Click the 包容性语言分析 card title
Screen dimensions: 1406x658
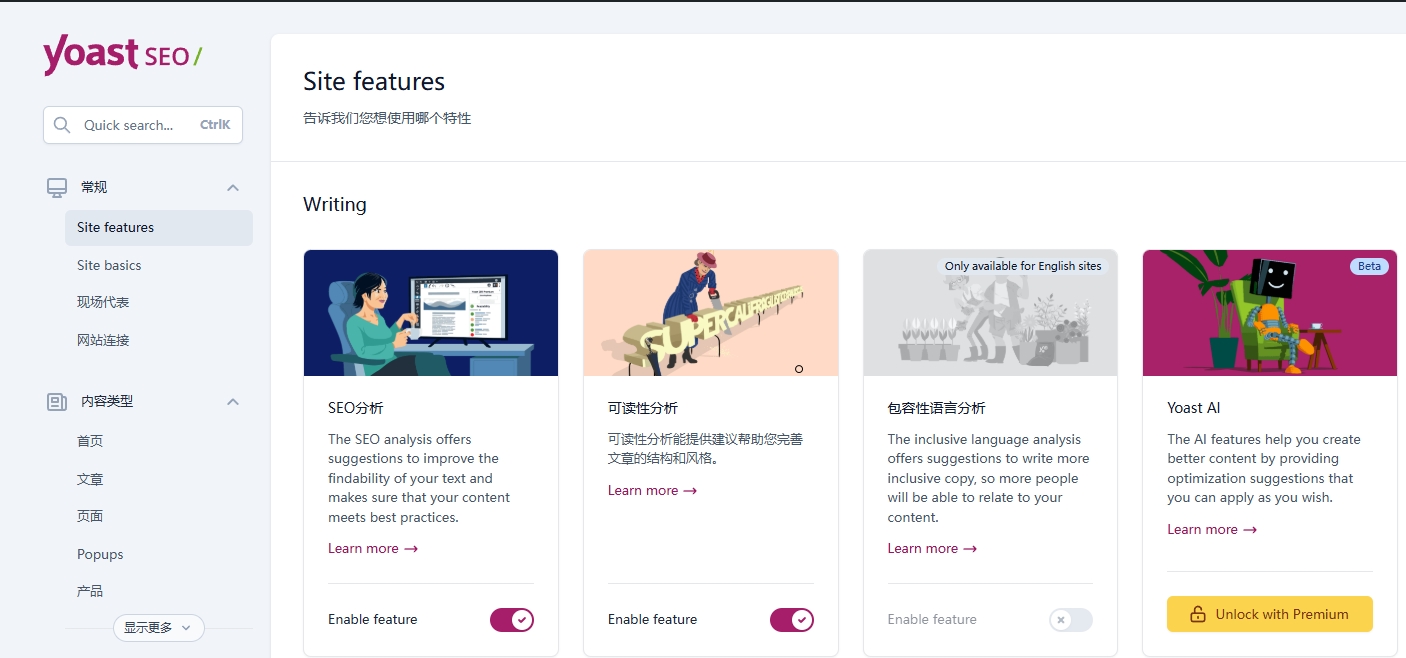tap(937, 408)
